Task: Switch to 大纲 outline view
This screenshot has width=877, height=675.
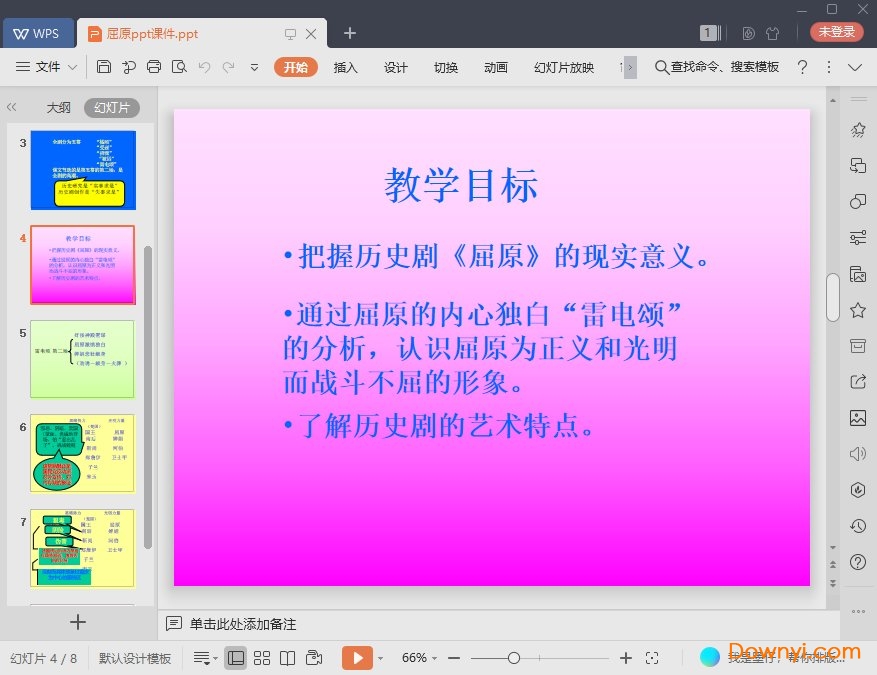Action: pos(58,107)
